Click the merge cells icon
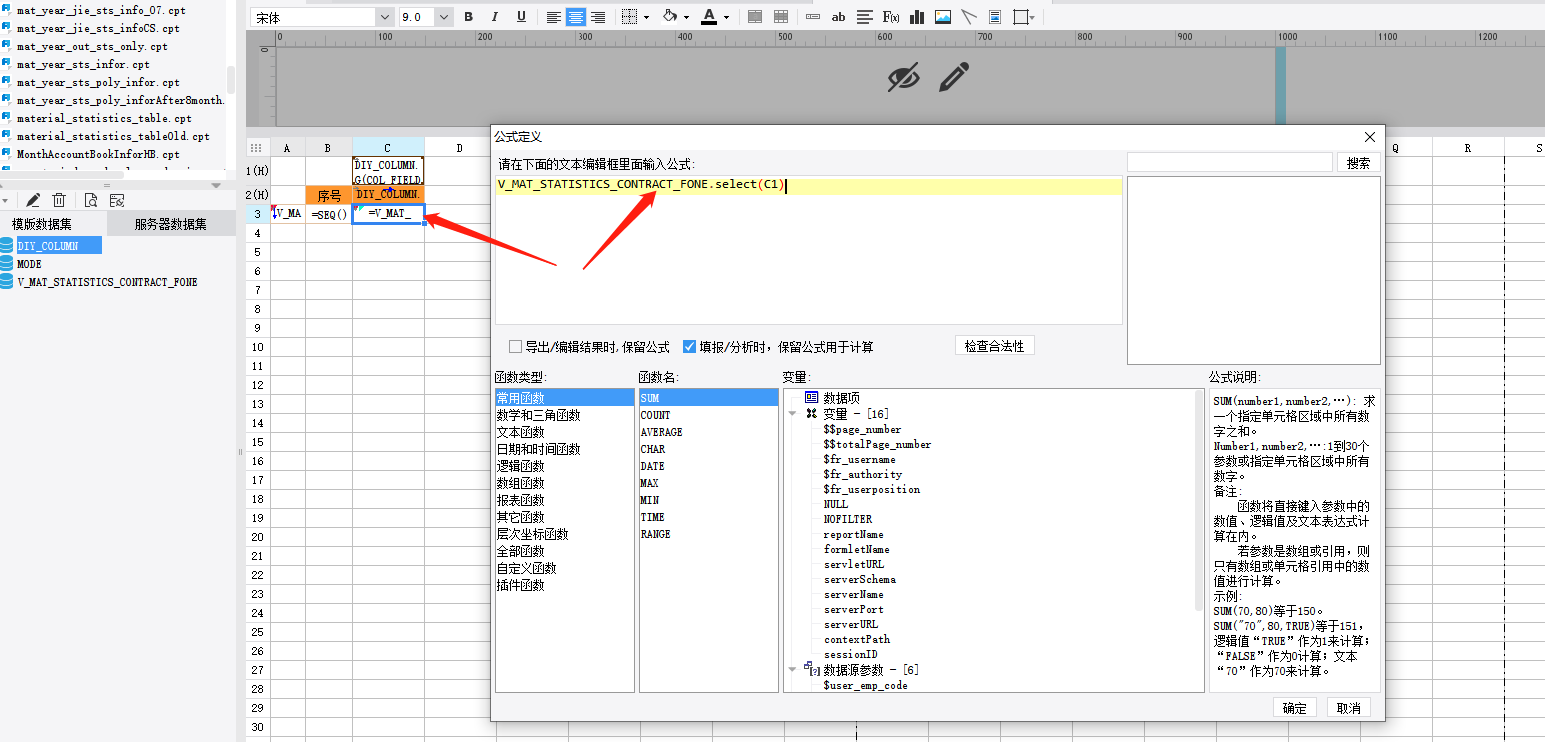This screenshot has height=742, width=1545. point(755,17)
